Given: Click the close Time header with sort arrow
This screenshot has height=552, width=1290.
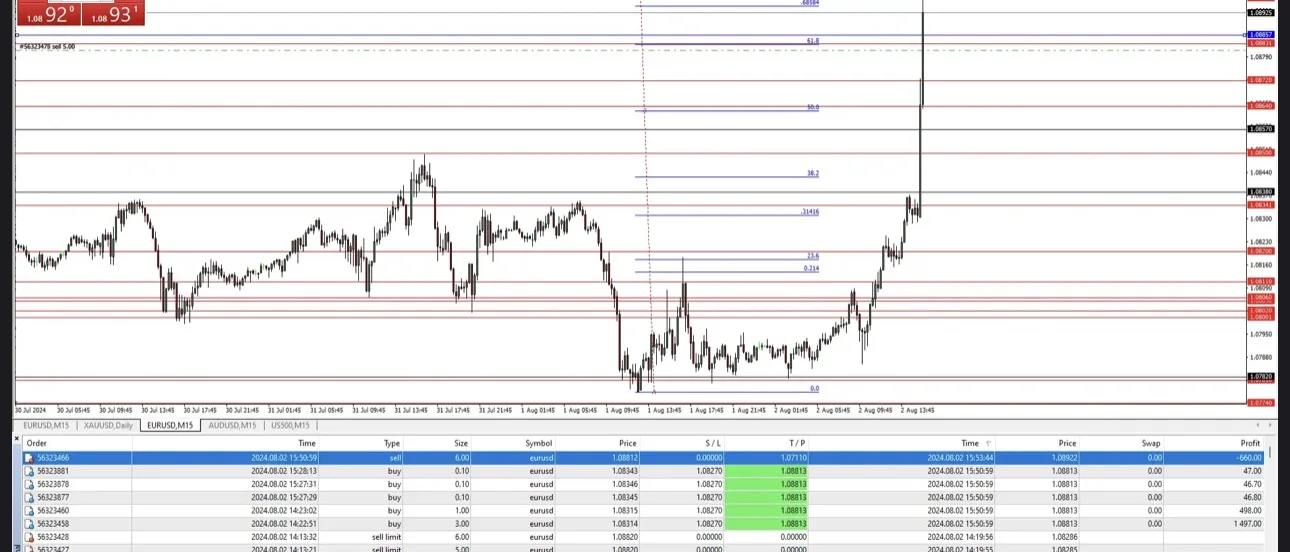Looking at the screenshot, I should pyautogui.click(x=974, y=443).
